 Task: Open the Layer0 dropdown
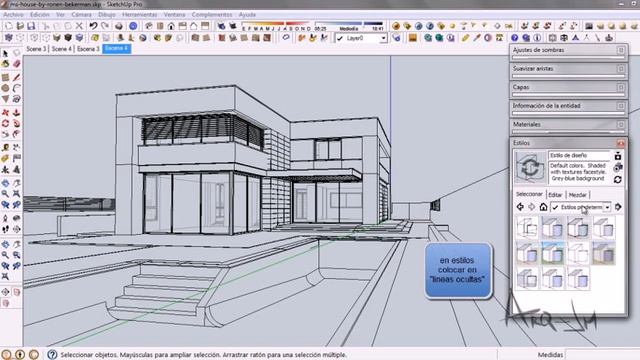tap(383, 38)
